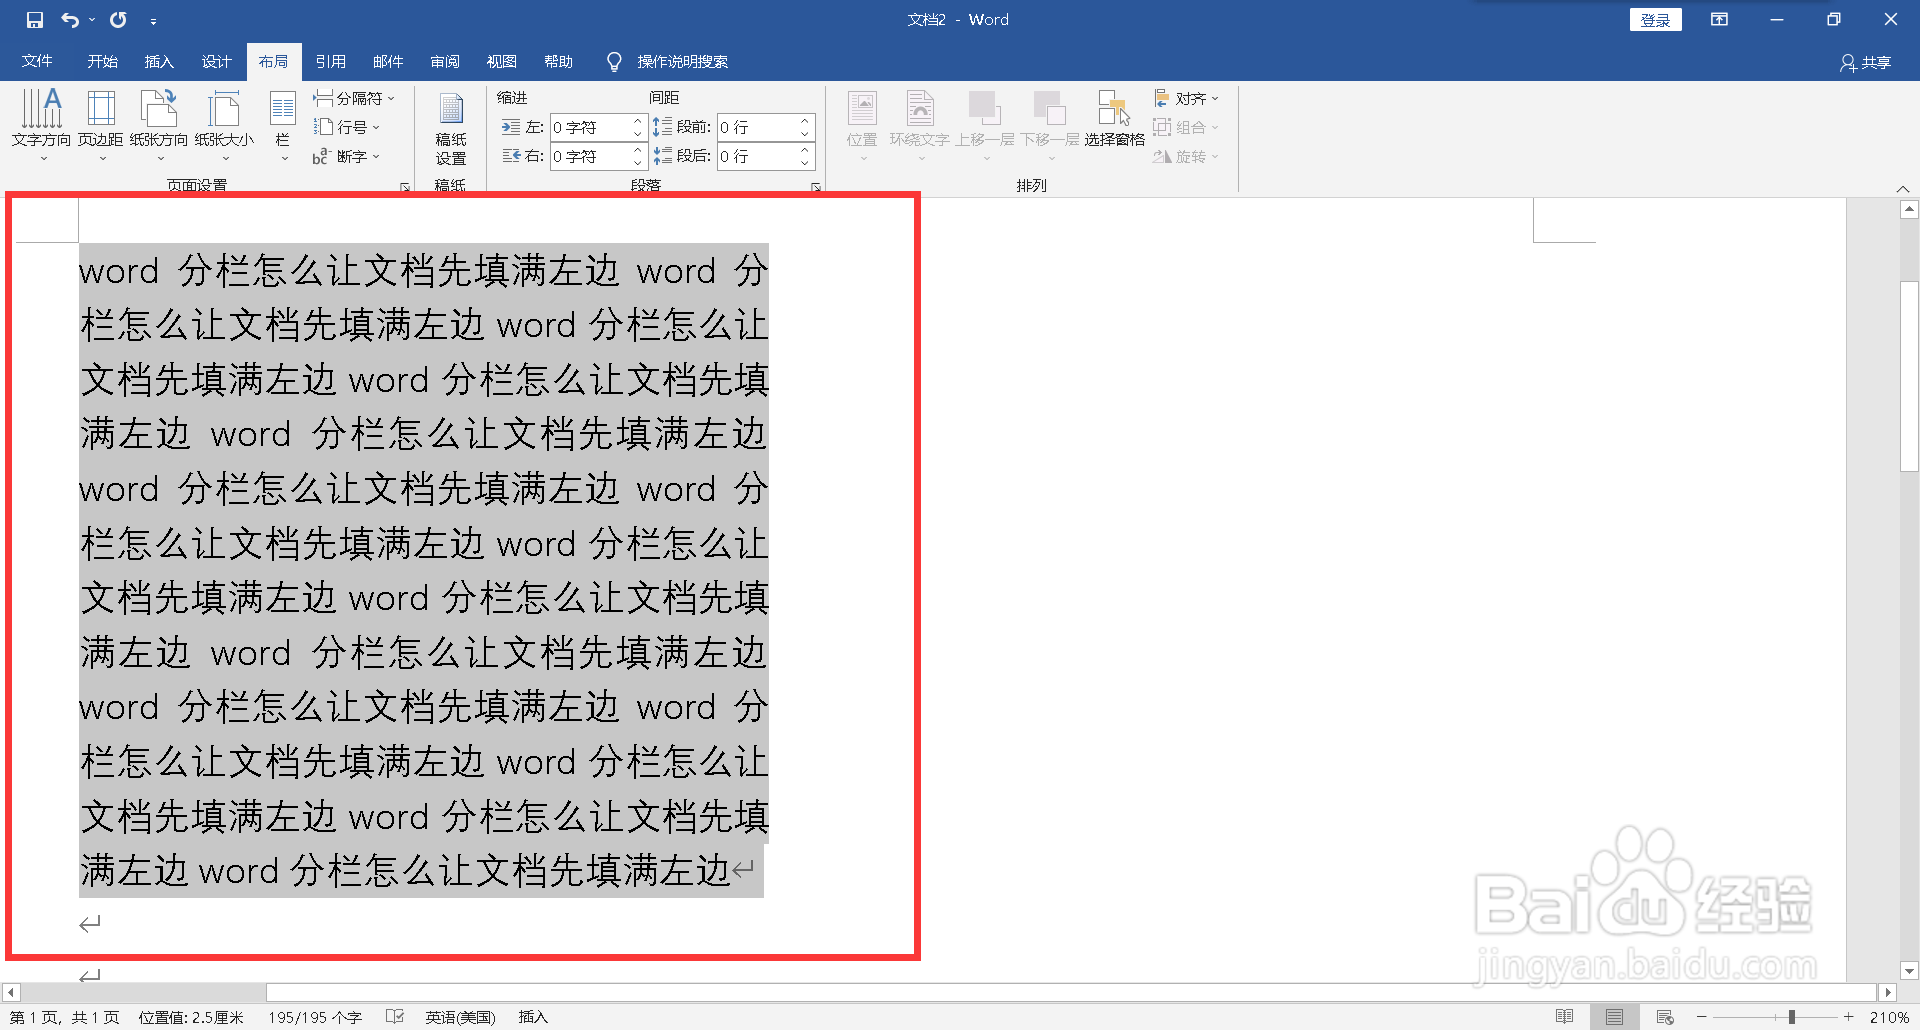Decrease spacing after with down arrow

coord(805,163)
